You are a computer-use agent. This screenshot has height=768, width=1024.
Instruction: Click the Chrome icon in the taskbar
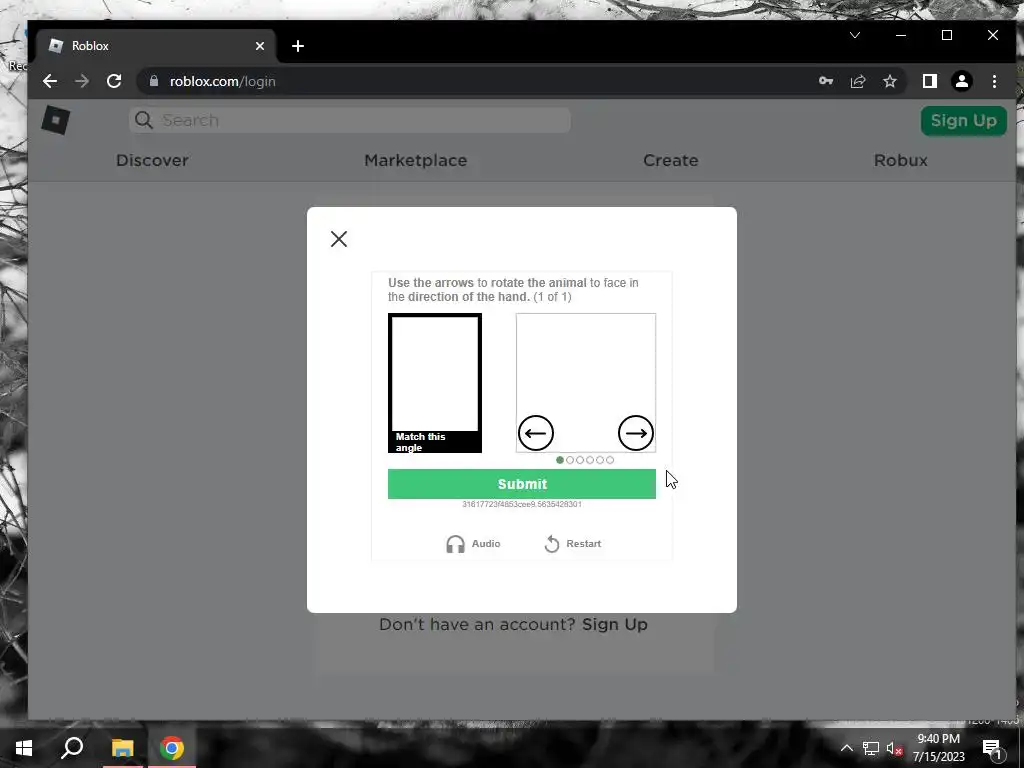point(172,748)
